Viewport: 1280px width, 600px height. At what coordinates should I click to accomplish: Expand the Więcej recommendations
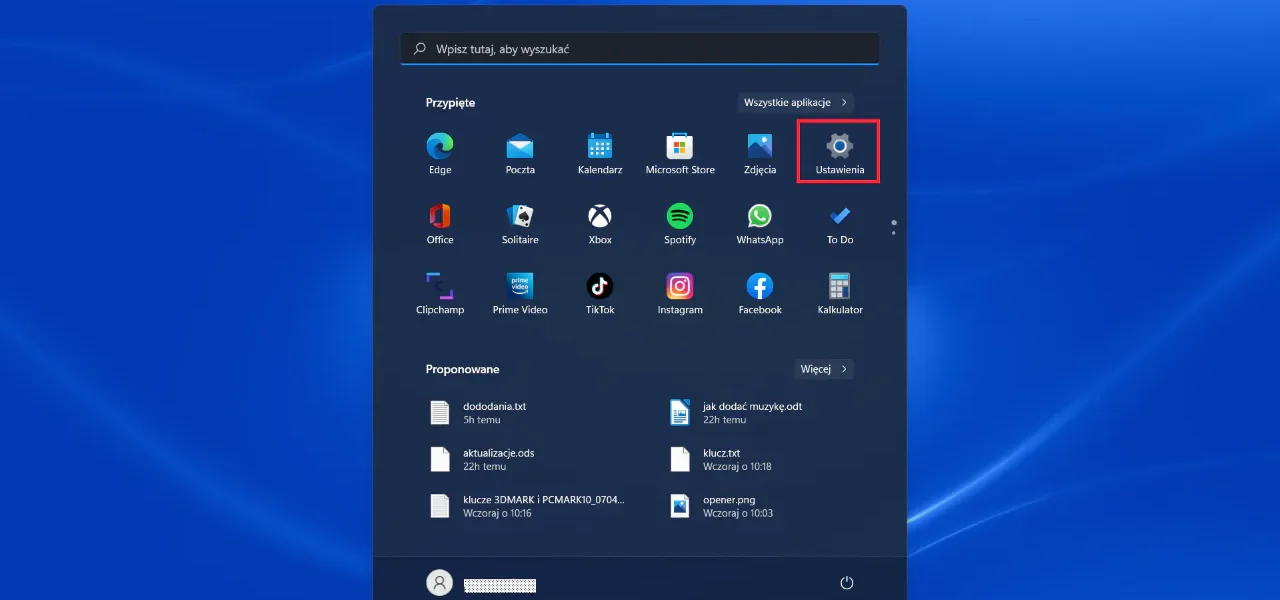(x=823, y=369)
